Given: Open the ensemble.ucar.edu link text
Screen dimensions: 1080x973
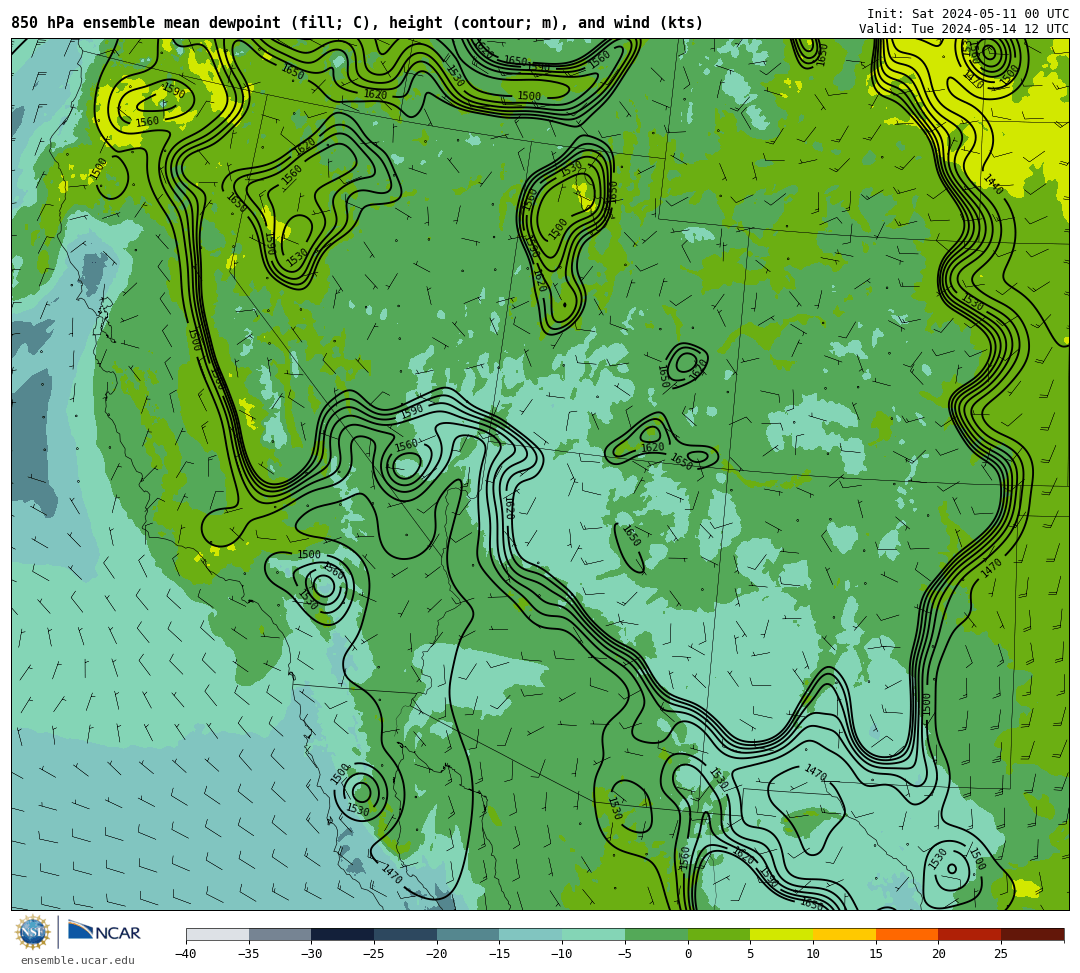Looking at the screenshot, I should point(78,960).
